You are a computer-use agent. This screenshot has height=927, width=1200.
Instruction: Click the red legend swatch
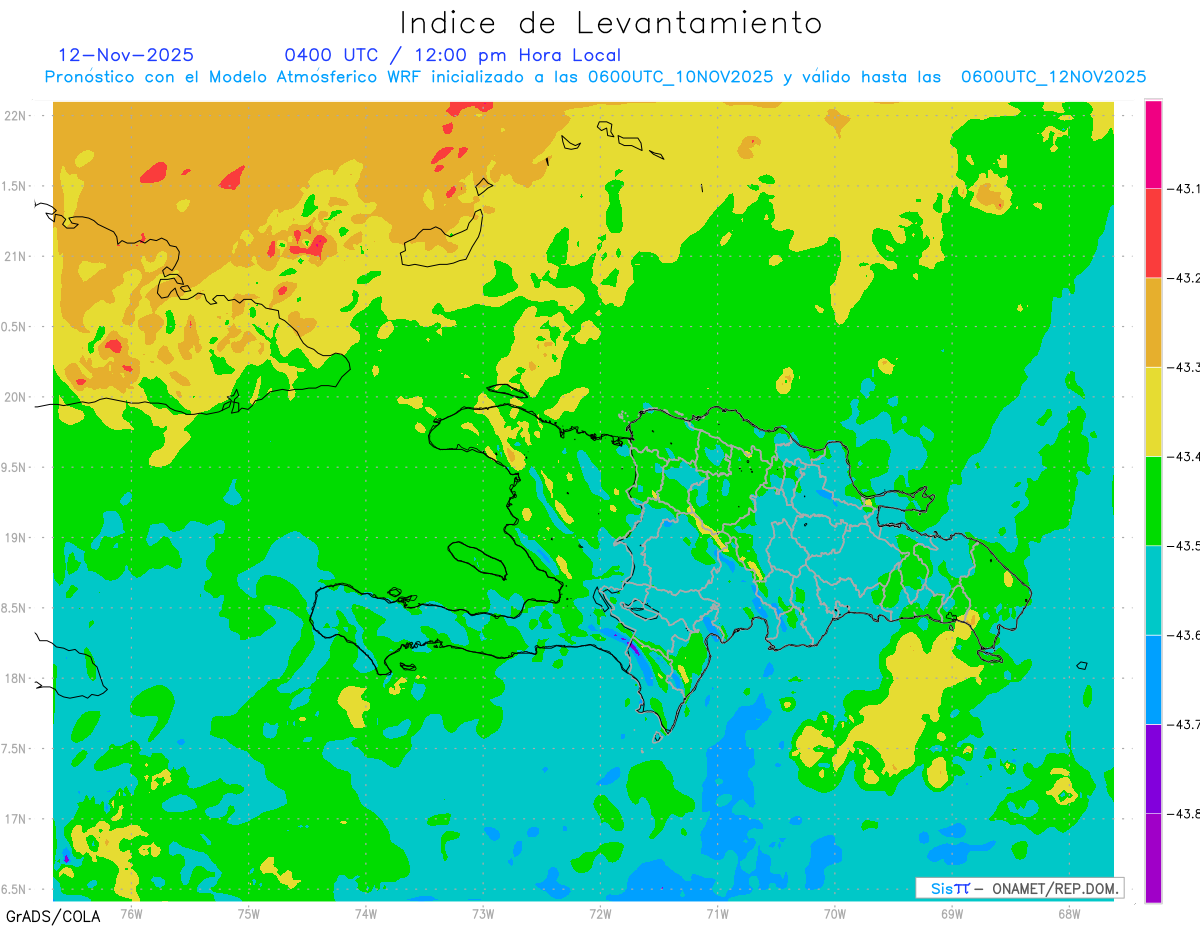(x=1153, y=232)
